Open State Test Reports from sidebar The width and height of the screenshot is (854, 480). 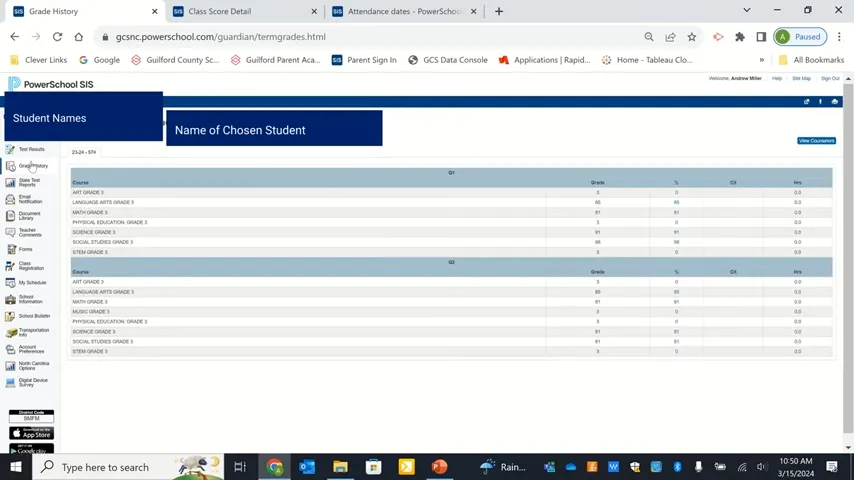pos(29,182)
